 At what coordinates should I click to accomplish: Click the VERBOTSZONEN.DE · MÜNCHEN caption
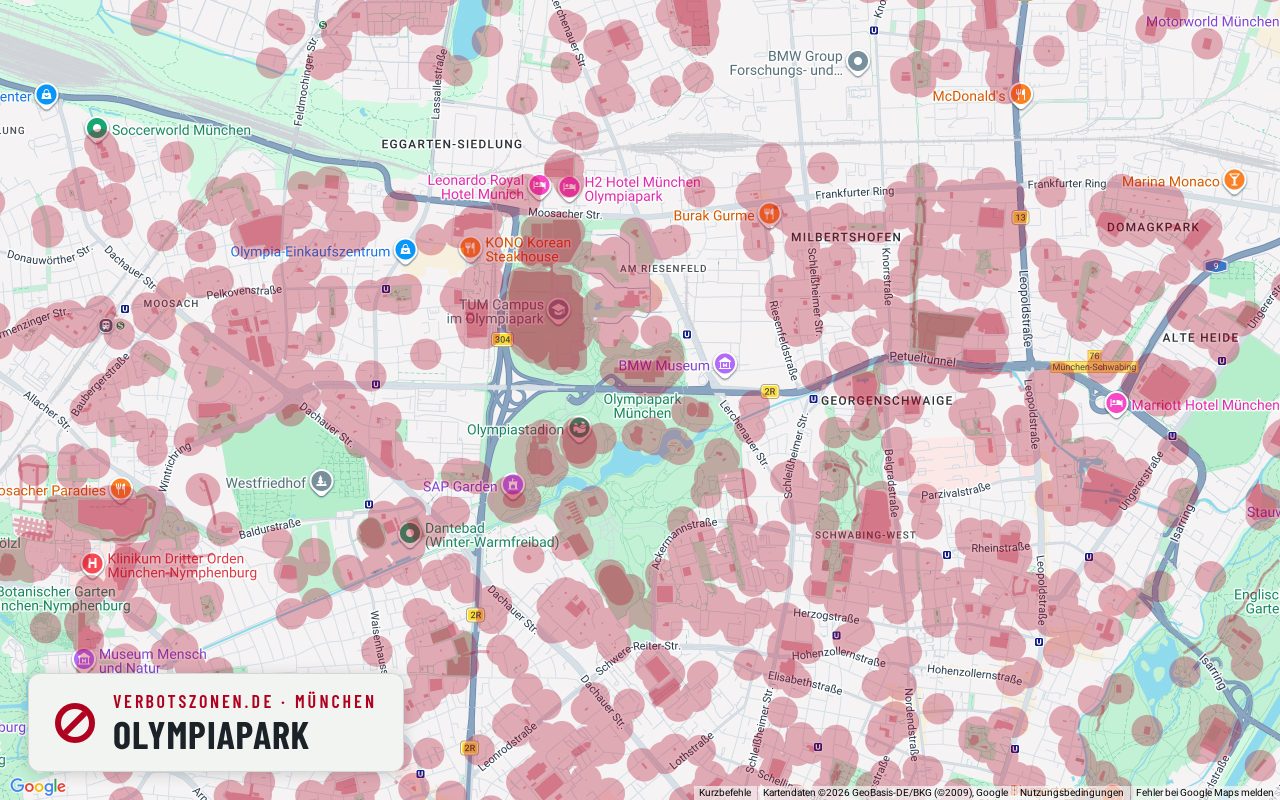pos(244,702)
